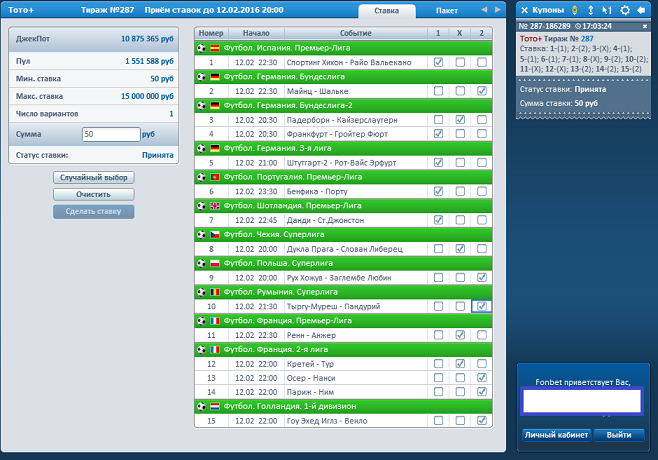Go to previous draw with left triangle arrow
658x460 pixels.
[x=484, y=10]
